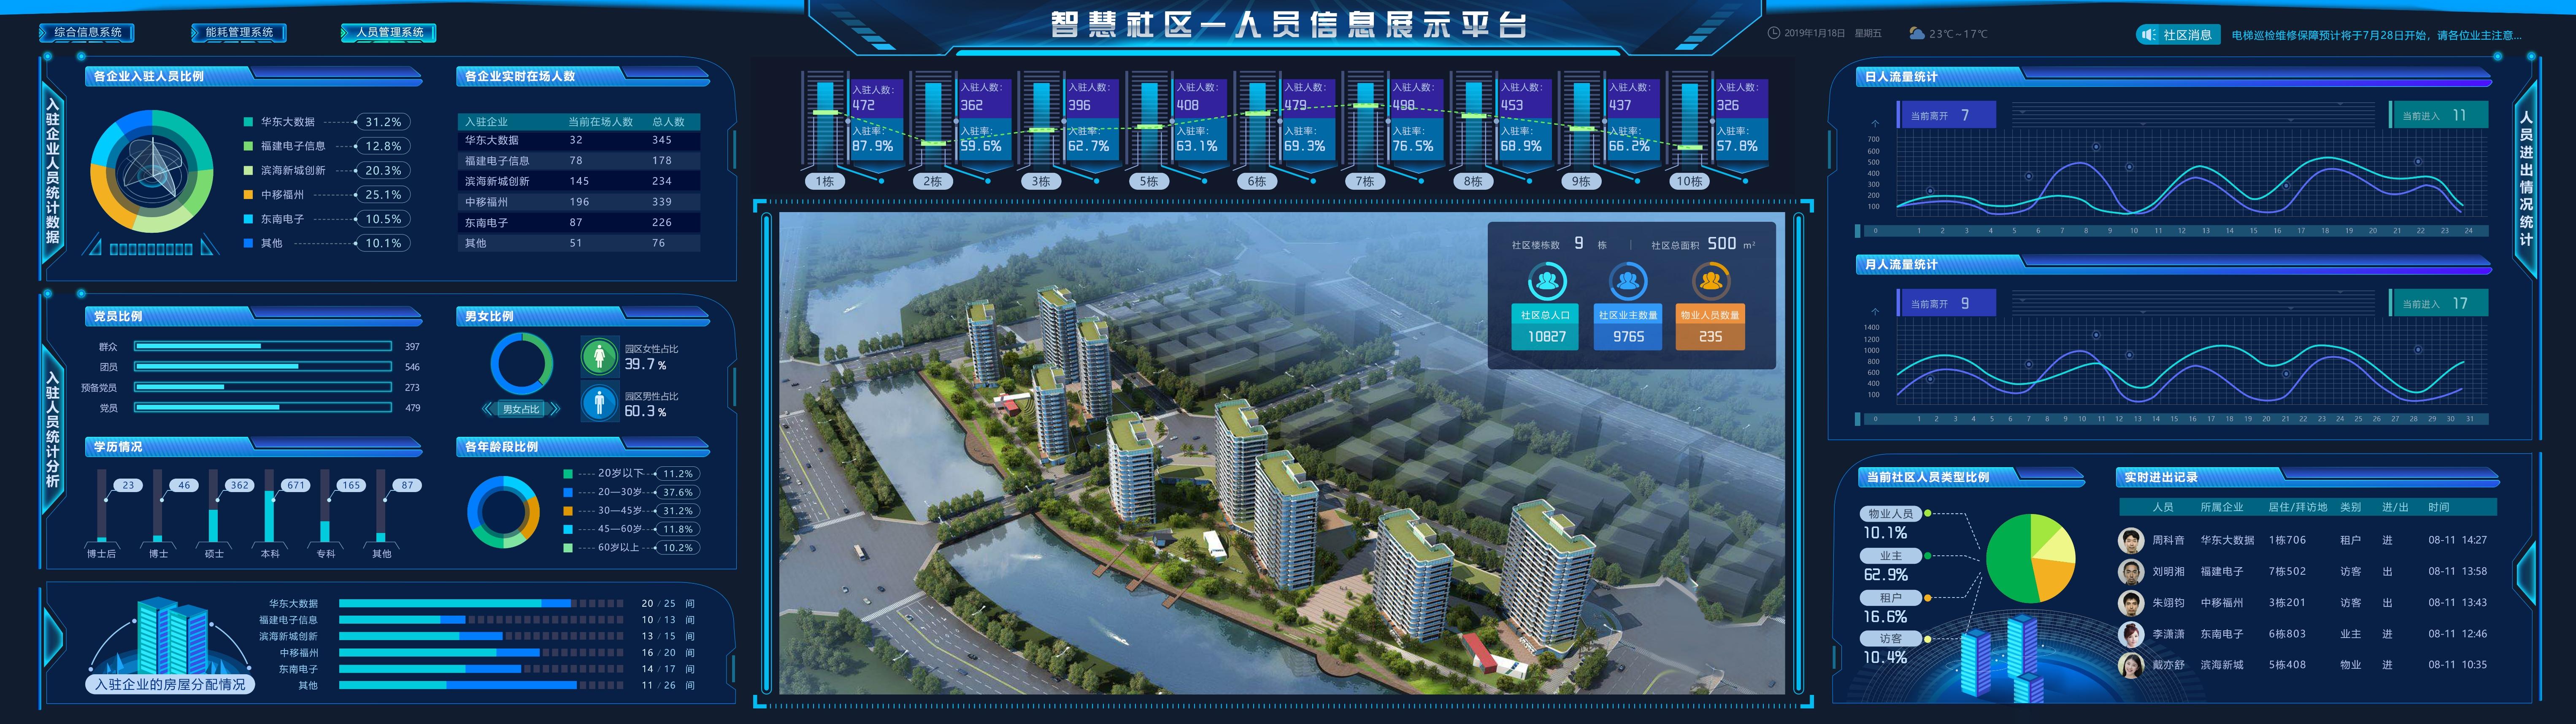Click the weather cloud icon

(x=1916, y=33)
